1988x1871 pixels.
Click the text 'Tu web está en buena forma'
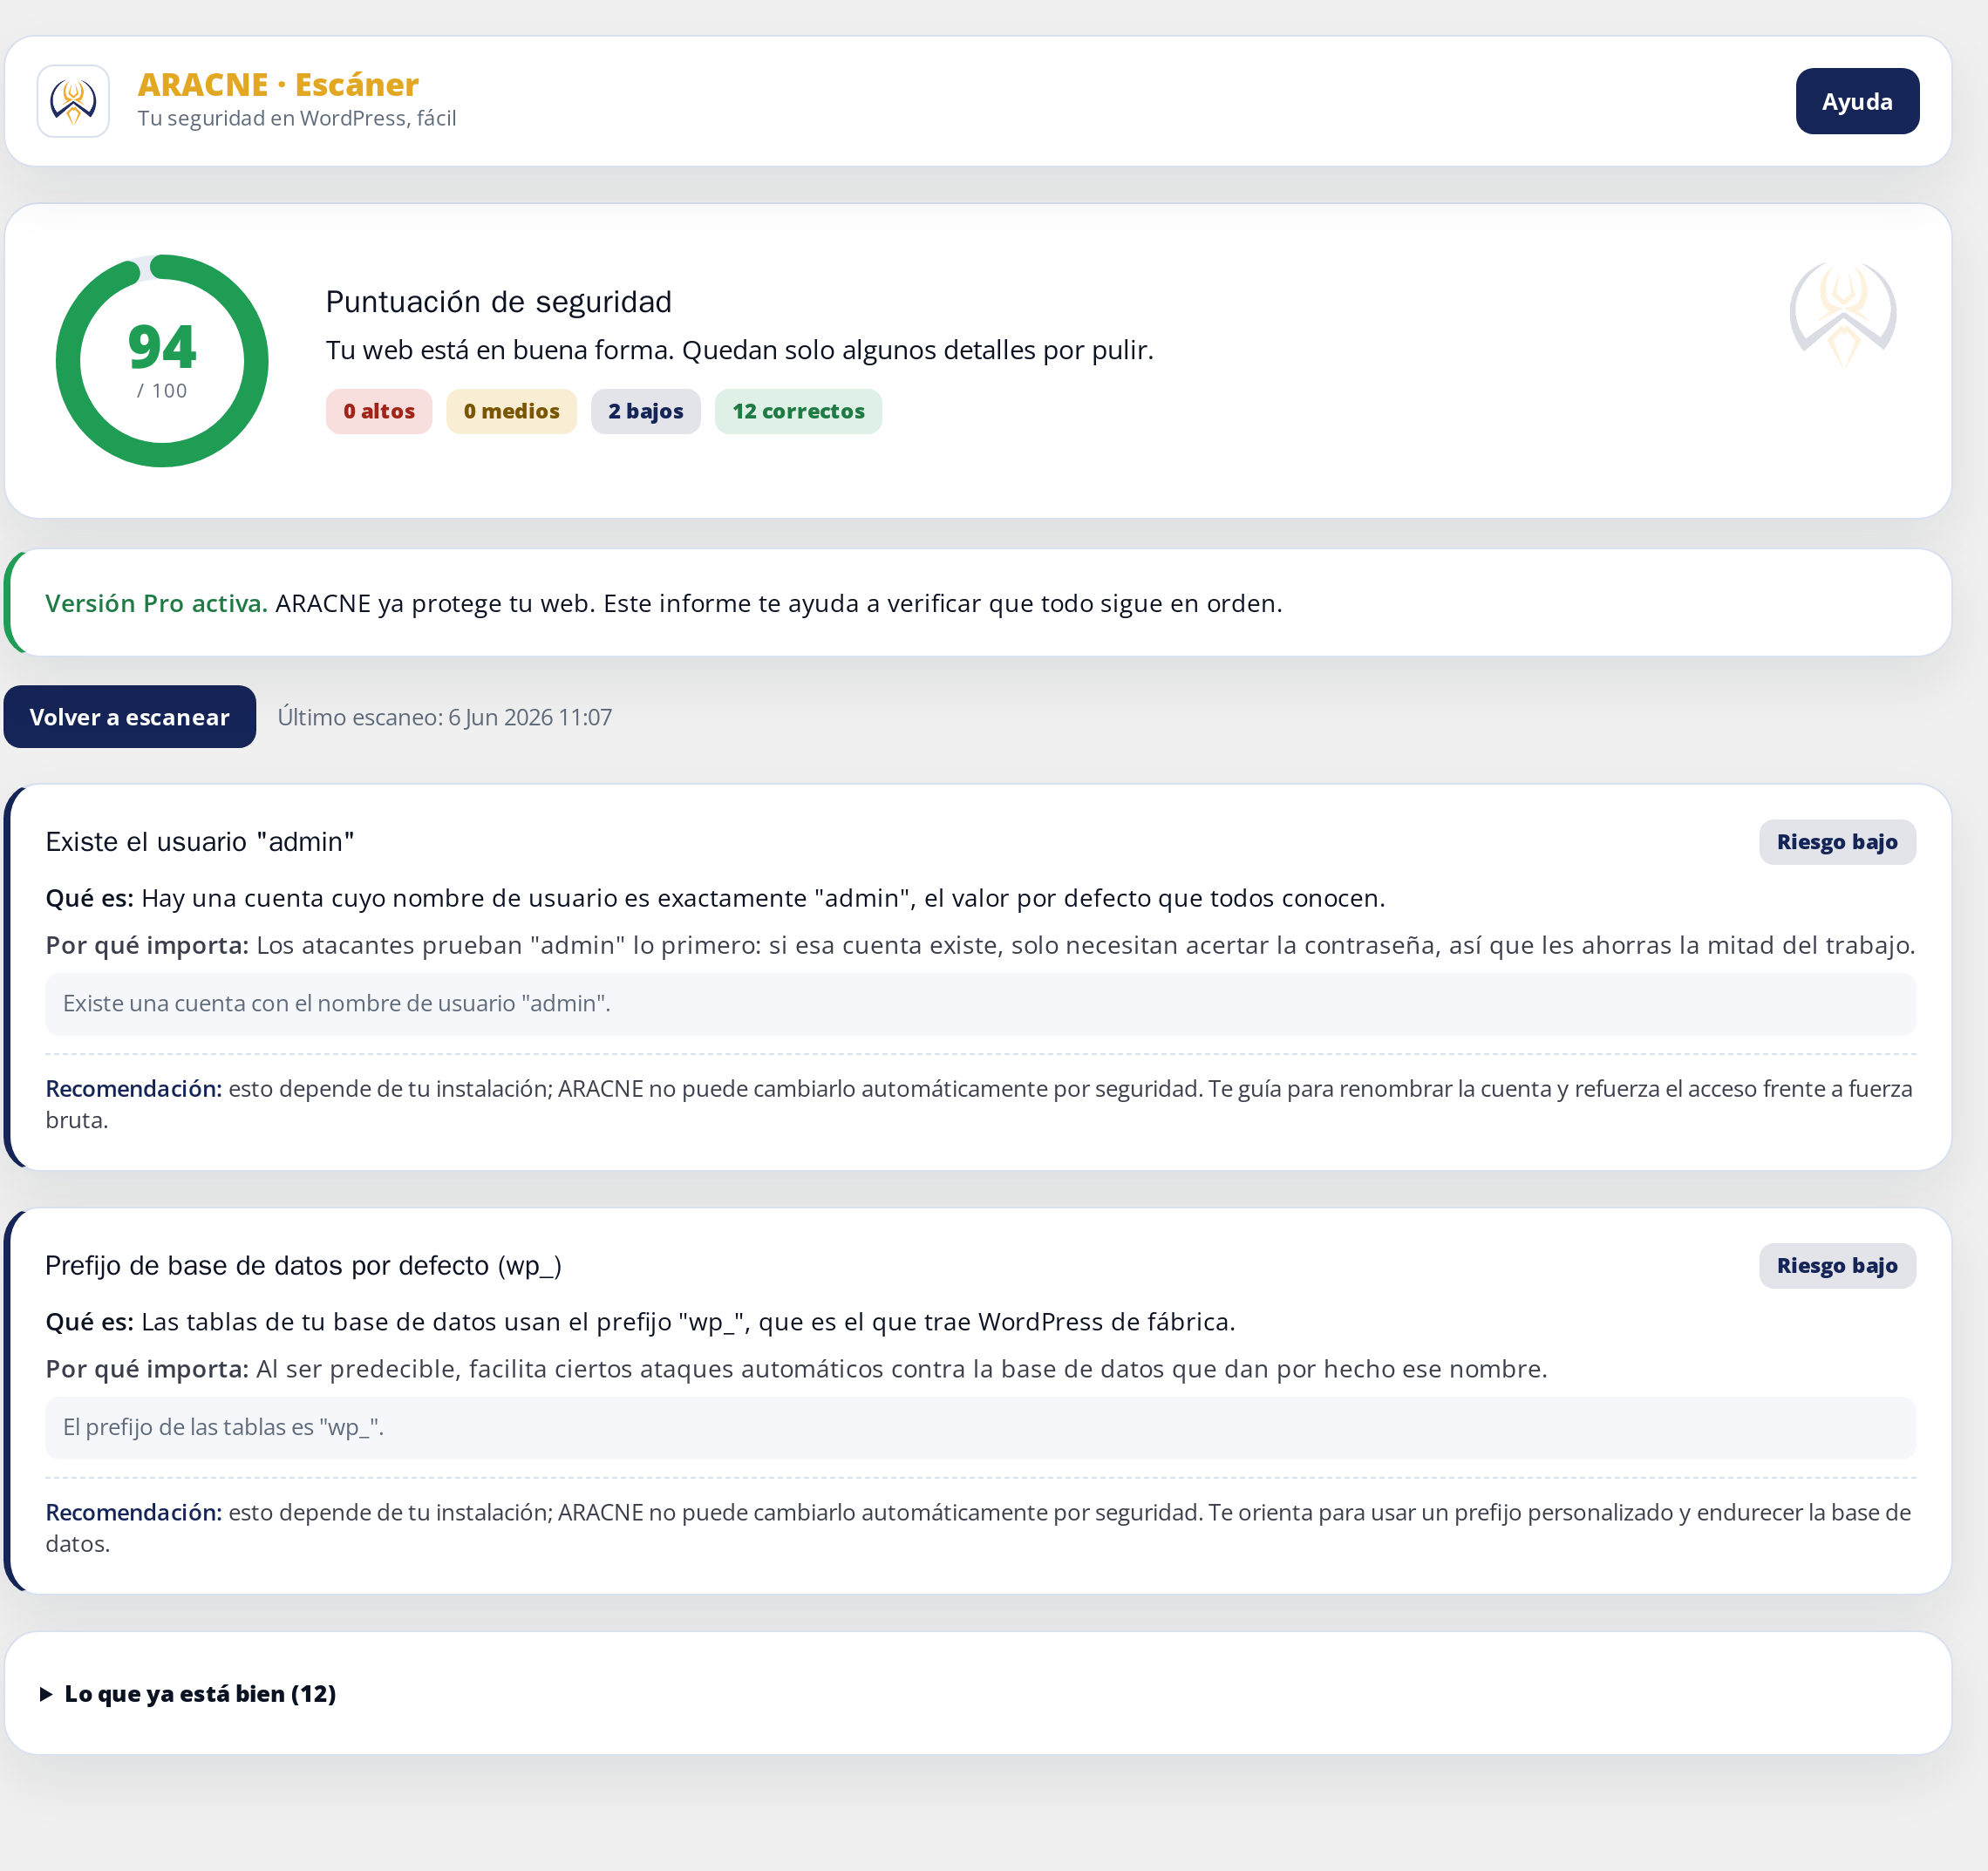click(500, 350)
